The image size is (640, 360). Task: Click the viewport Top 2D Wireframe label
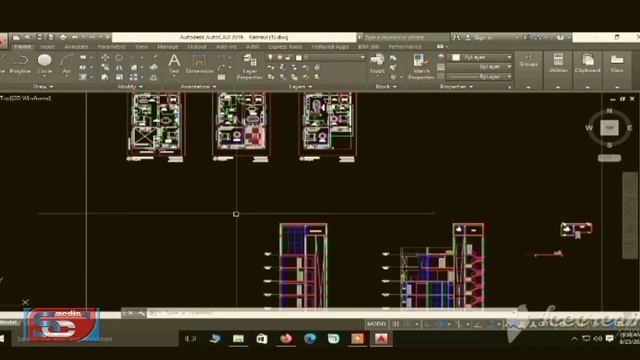pos(25,98)
